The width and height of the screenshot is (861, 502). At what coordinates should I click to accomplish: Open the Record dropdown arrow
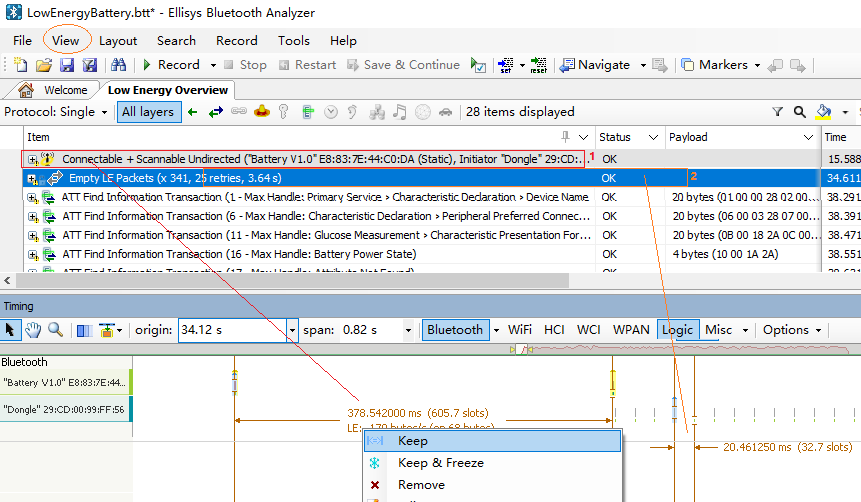point(213,65)
